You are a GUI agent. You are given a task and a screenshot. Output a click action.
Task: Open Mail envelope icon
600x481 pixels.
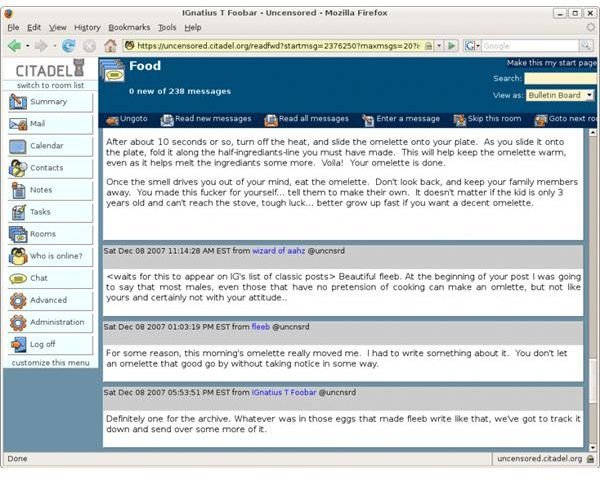tap(18, 124)
